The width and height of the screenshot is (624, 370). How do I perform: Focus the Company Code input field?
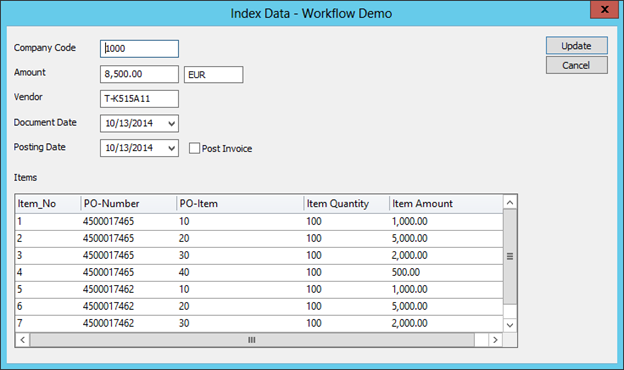tap(139, 49)
